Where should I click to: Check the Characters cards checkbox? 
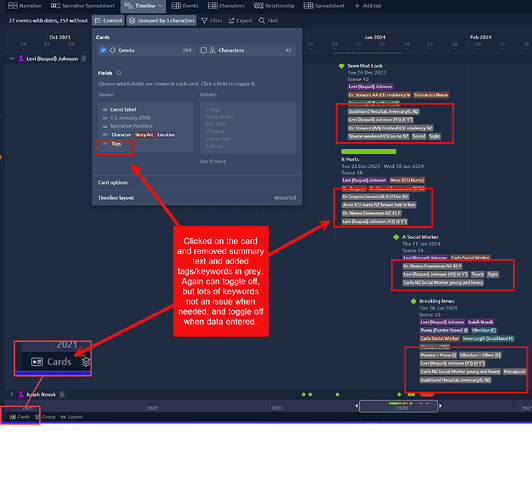204,50
